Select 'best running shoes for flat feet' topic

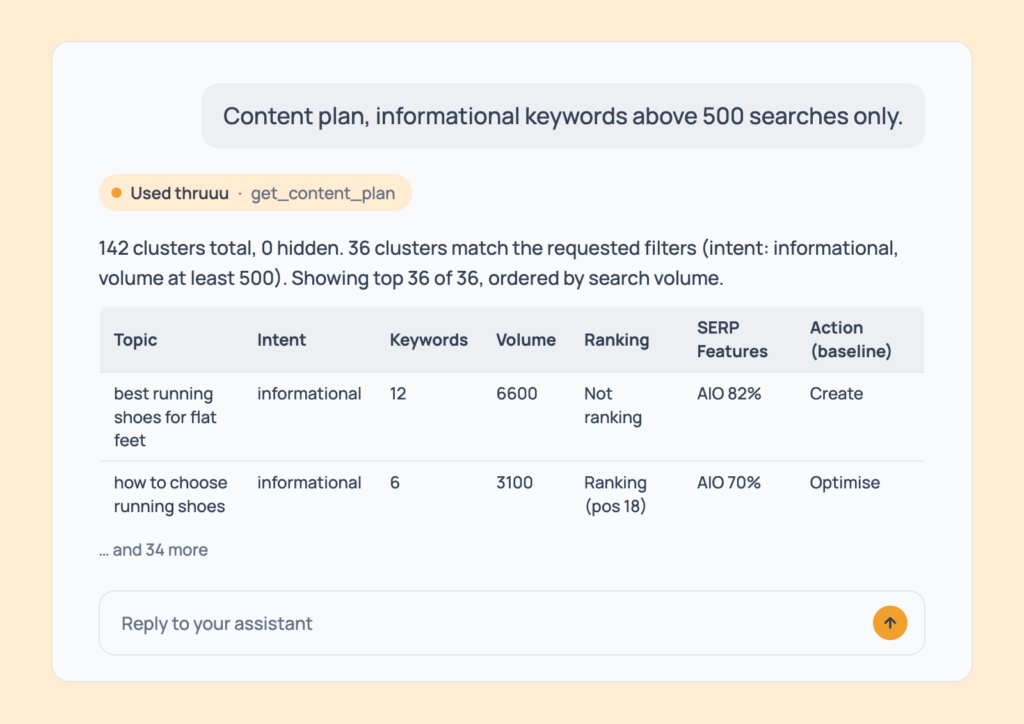165,417
